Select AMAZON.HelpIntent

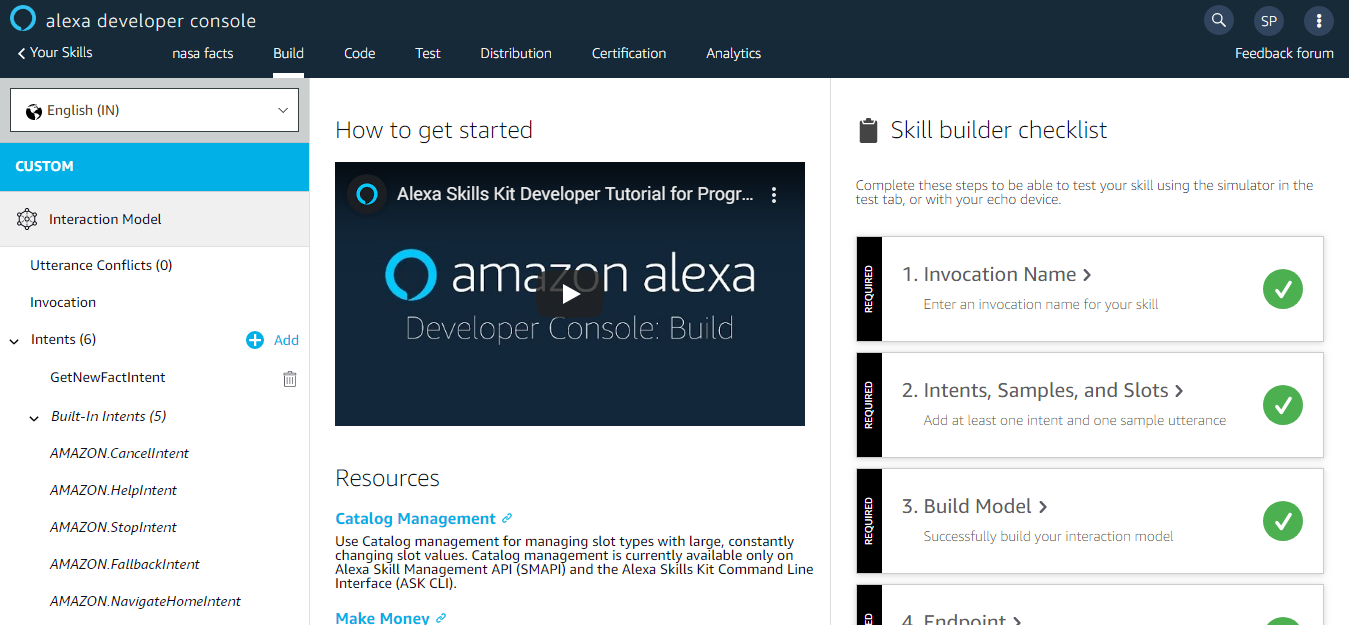pos(113,490)
